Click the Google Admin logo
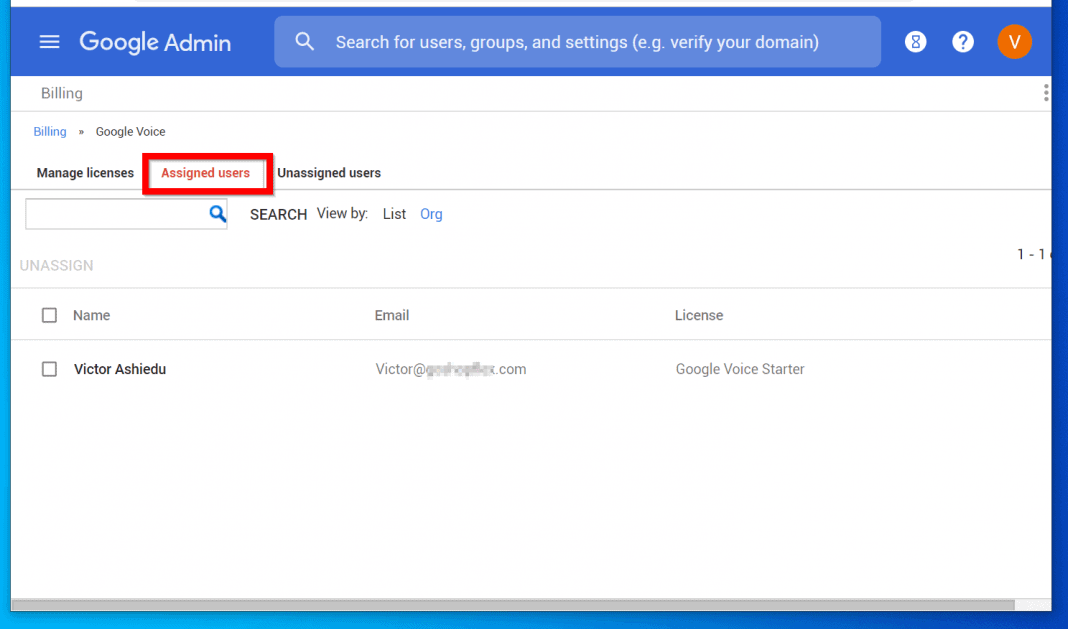 pyautogui.click(x=155, y=41)
